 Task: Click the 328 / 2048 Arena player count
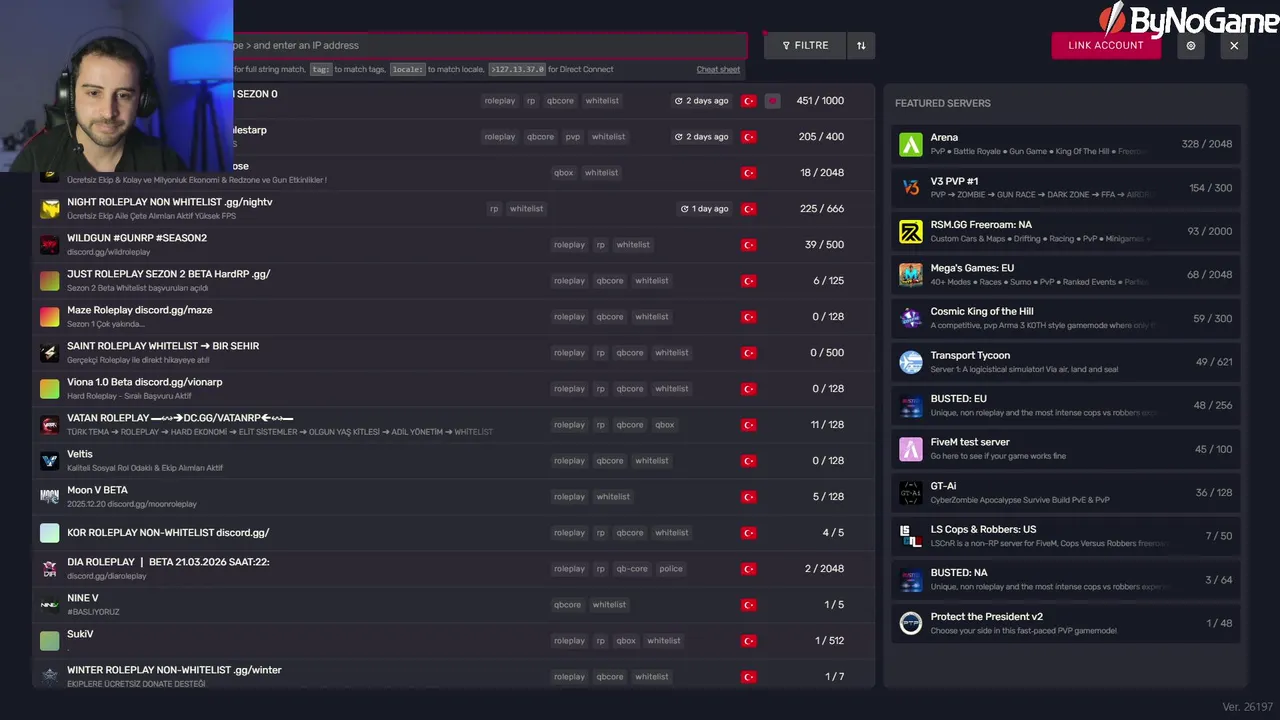(1207, 144)
